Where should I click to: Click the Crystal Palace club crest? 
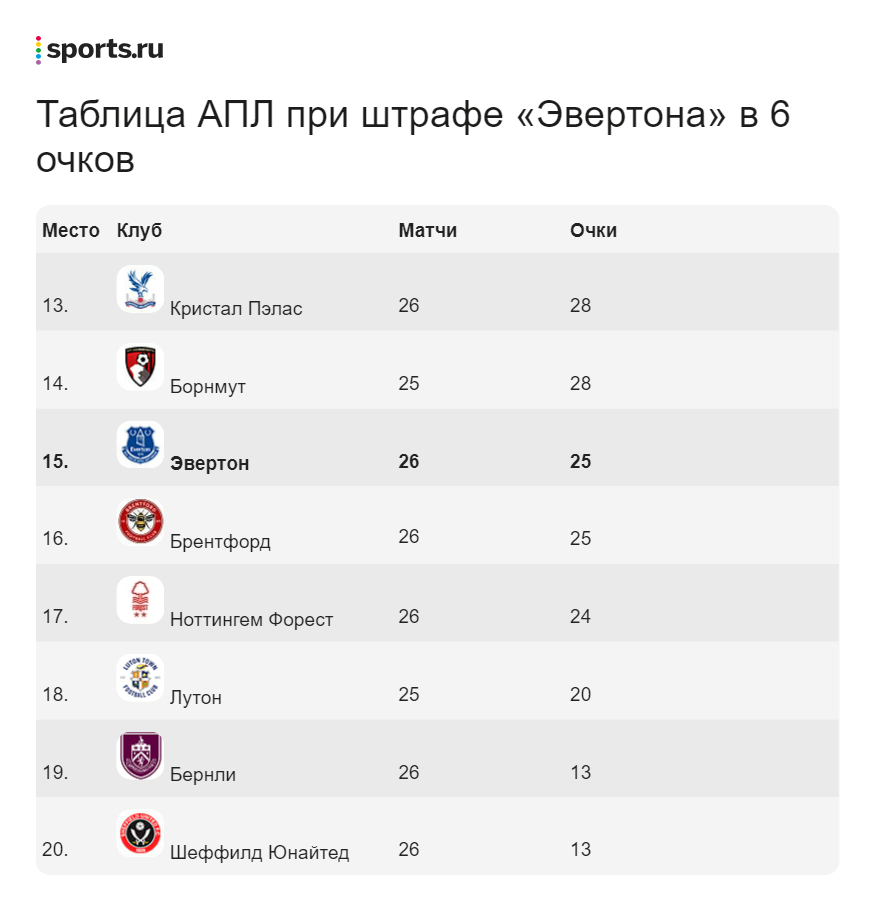(140, 289)
